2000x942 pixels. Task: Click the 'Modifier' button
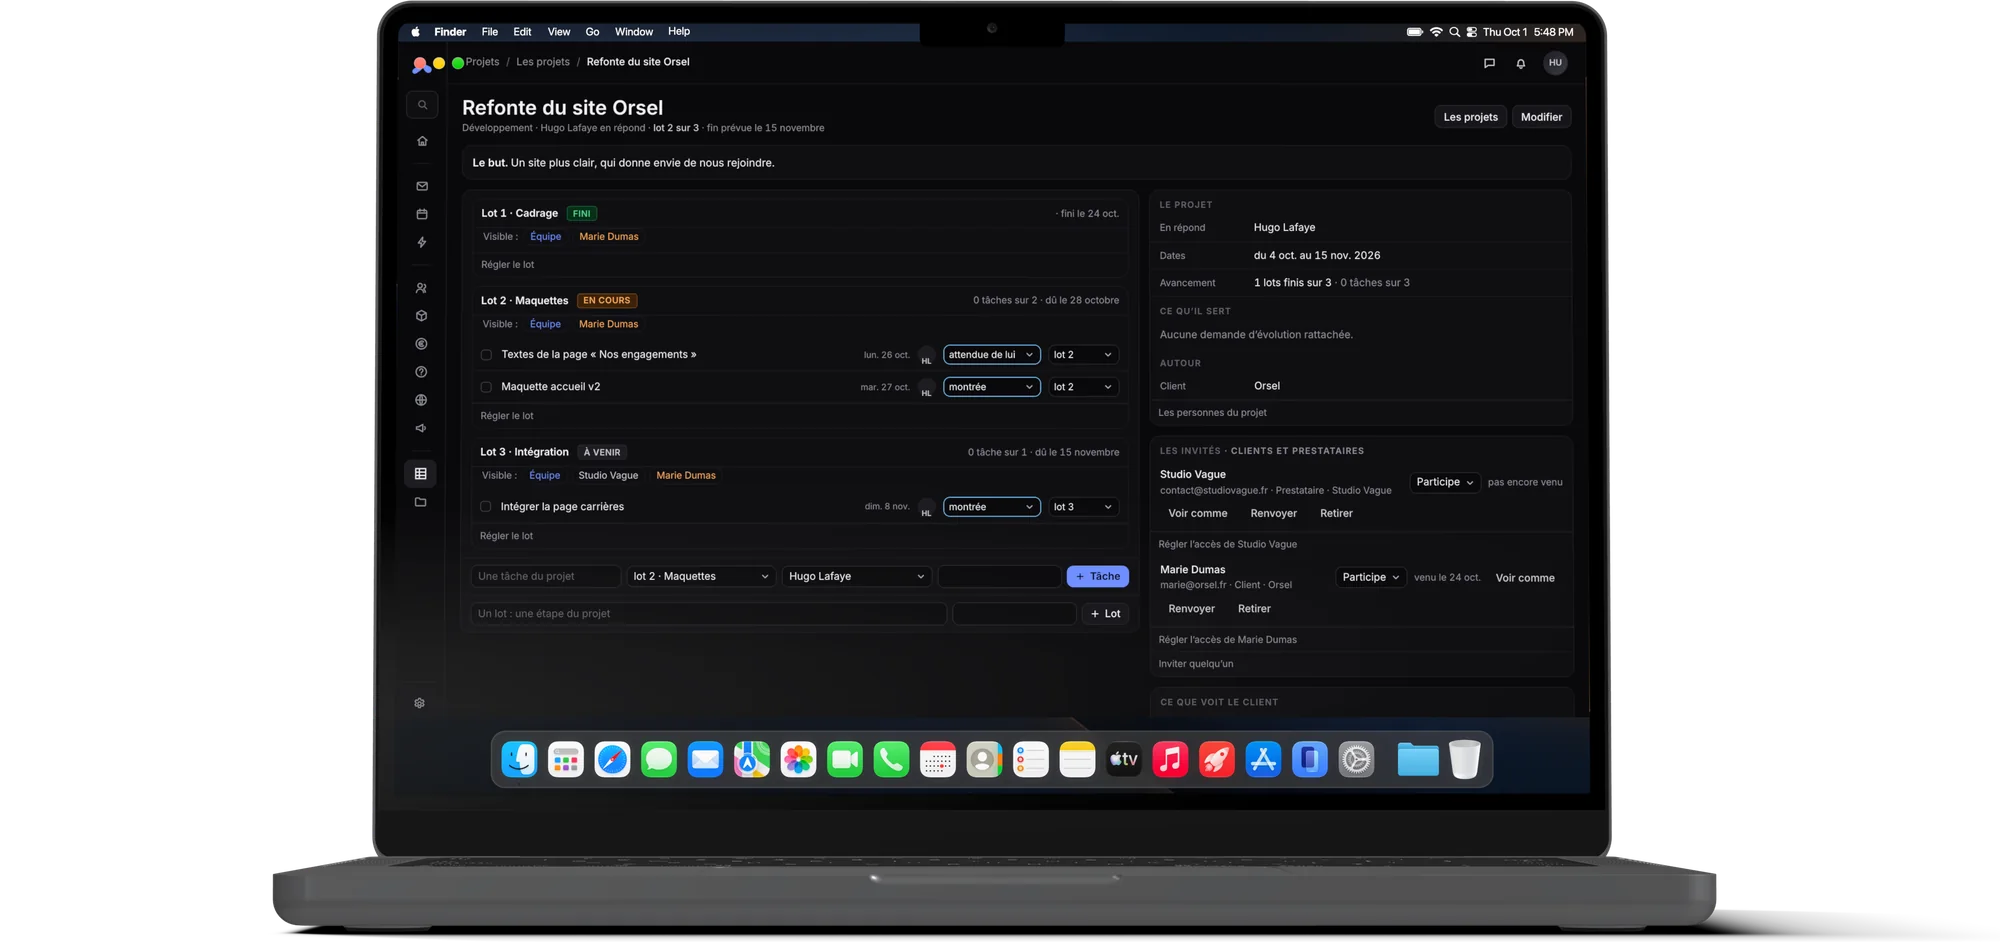pyautogui.click(x=1541, y=117)
